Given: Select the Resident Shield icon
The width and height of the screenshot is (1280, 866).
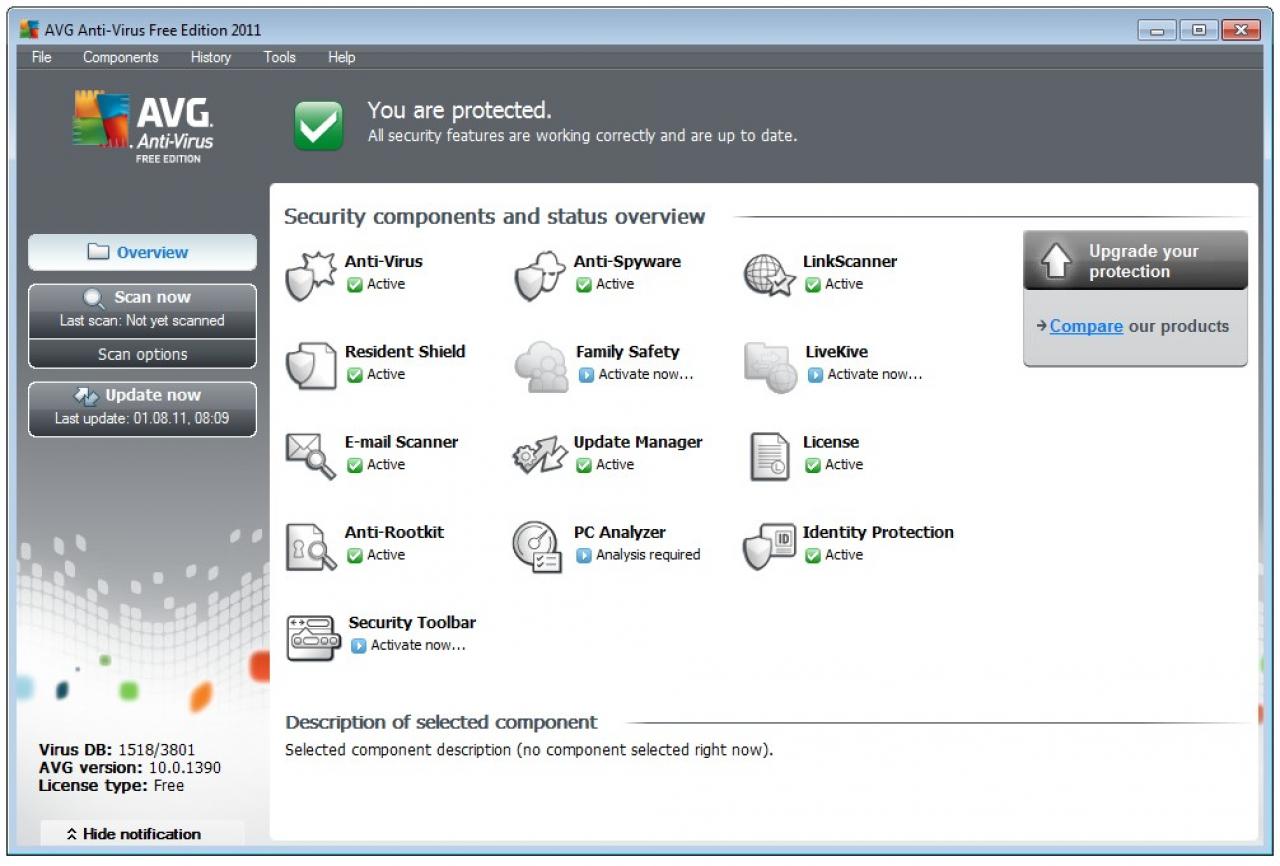Looking at the screenshot, I should [x=310, y=366].
